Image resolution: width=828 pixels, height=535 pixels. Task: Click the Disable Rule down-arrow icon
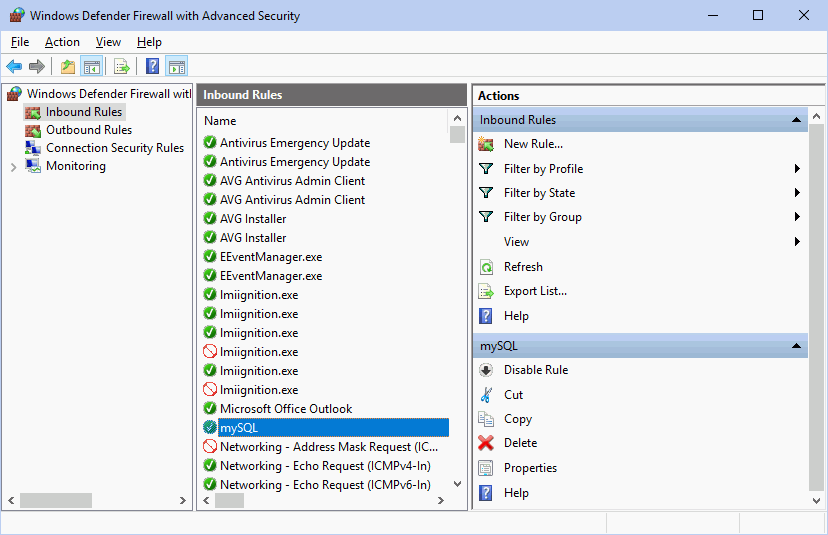point(486,370)
